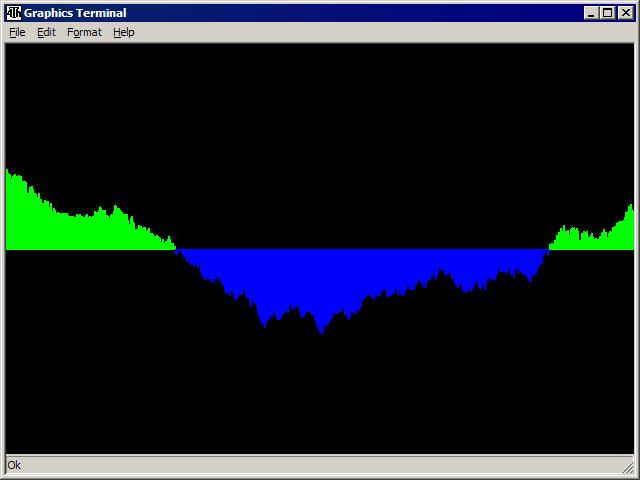Image resolution: width=640 pixels, height=480 pixels.
Task: Click the green peak at the right edge
Action: click(630, 211)
